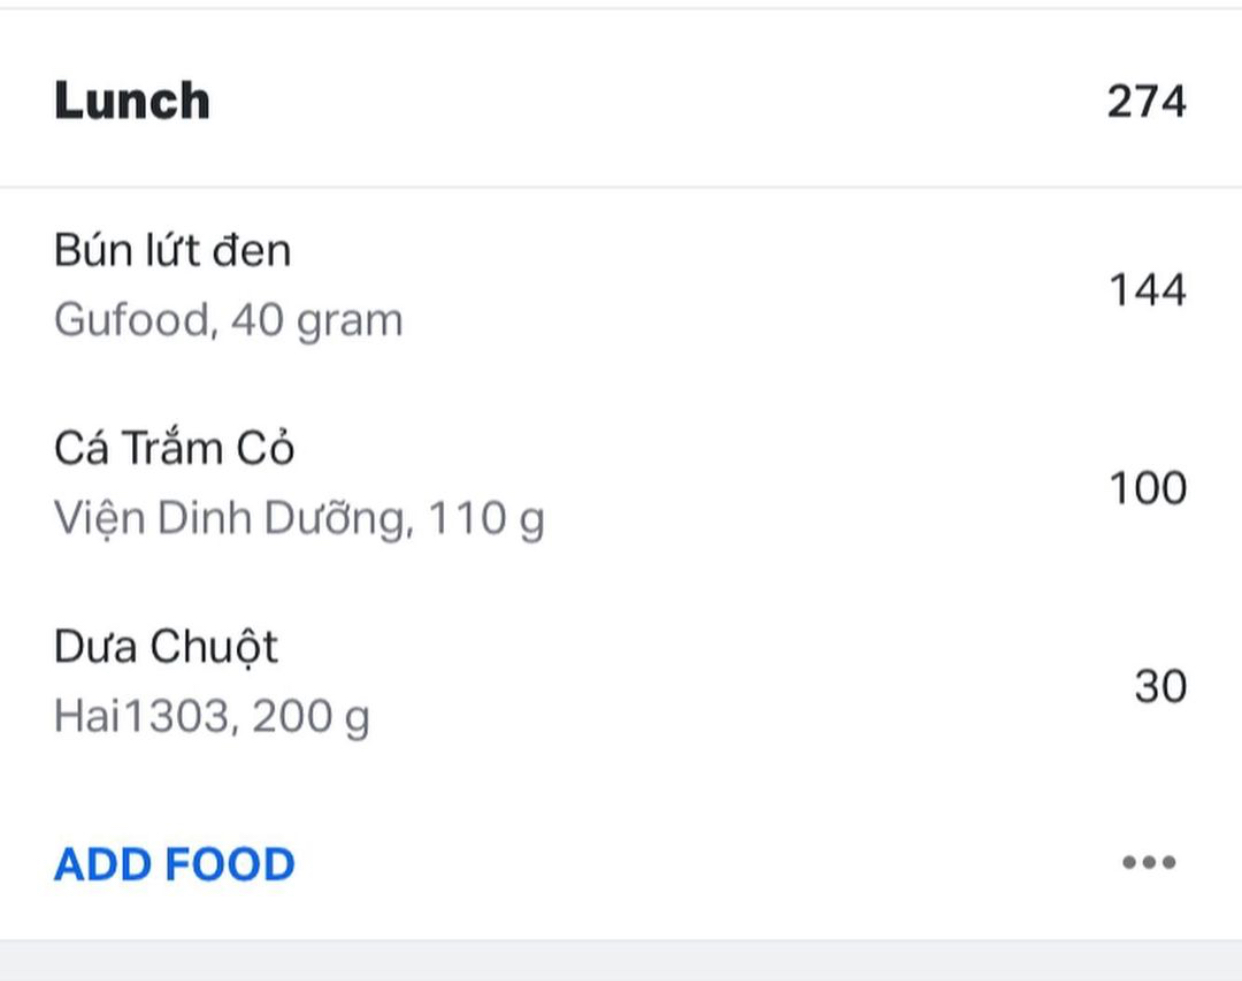Open the Lunch three-dot more options menu
The width and height of the screenshot is (1242, 981).
1148,862
